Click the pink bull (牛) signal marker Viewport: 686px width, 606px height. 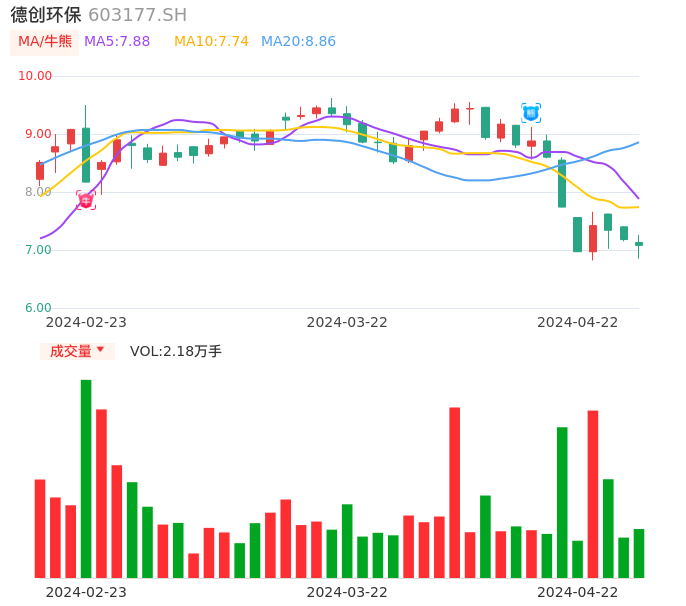86,200
